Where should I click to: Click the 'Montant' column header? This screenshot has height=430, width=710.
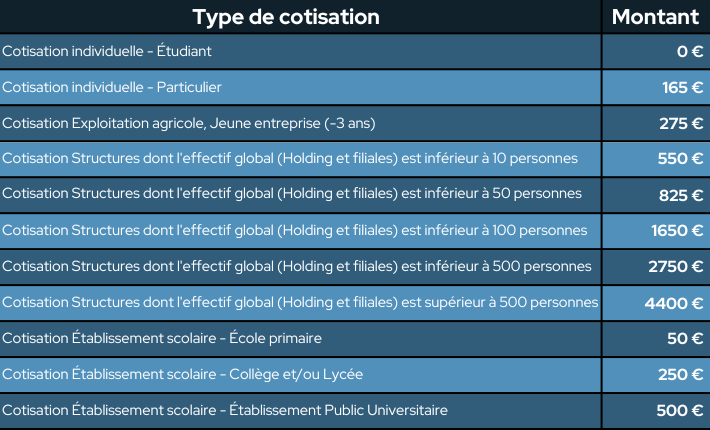coord(655,17)
